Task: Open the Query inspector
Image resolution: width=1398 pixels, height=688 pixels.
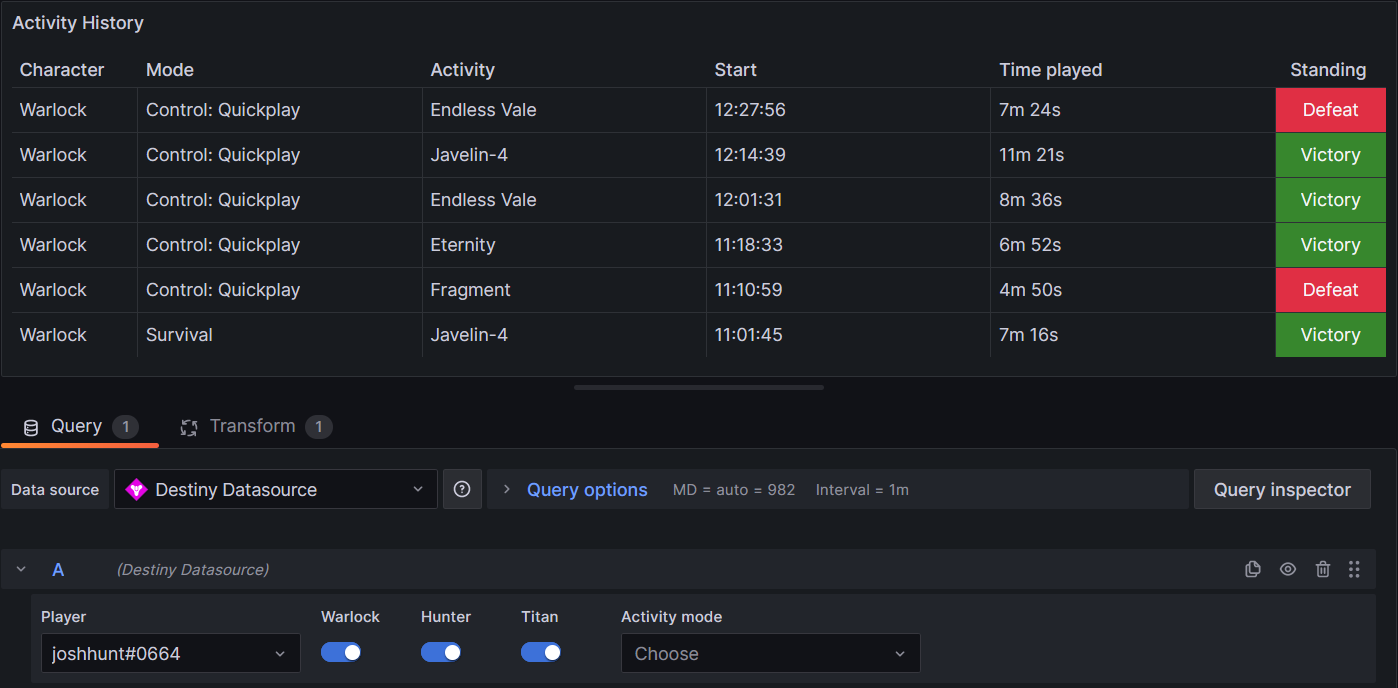Action: point(1282,489)
